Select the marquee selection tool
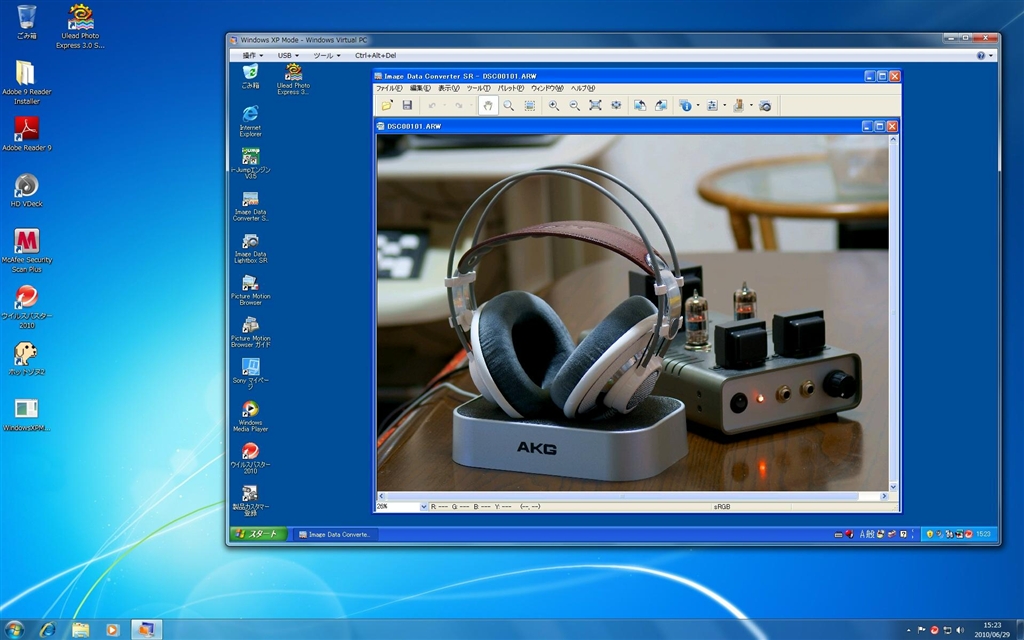Screen dimensions: 1024x640 point(530,105)
